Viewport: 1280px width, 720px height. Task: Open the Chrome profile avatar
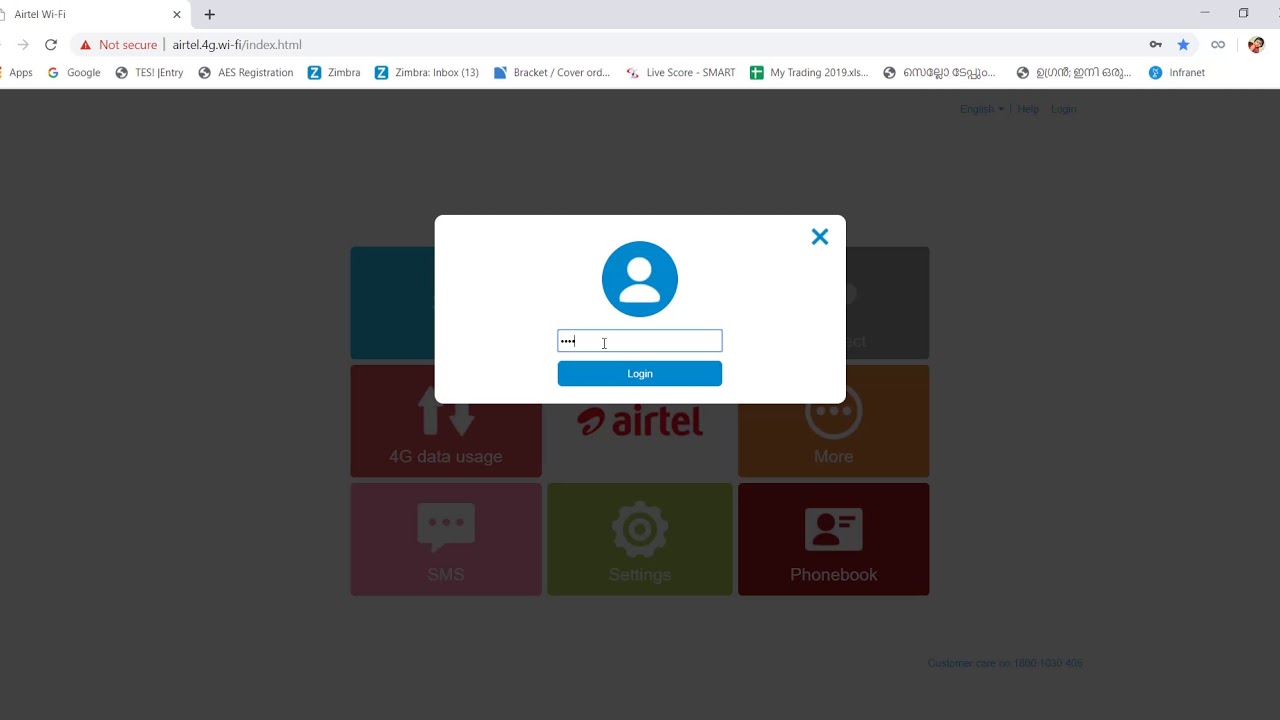click(1256, 45)
